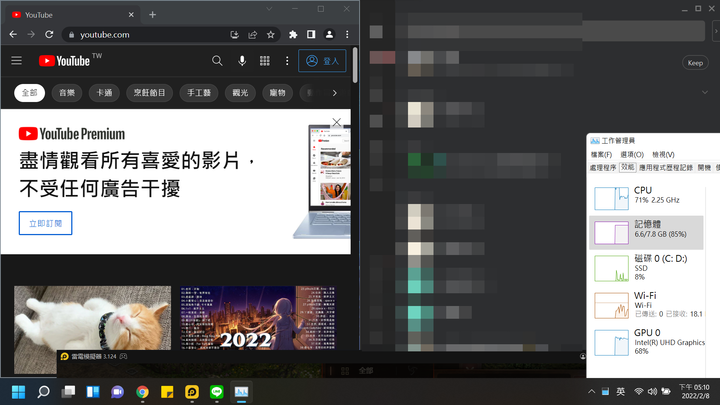Open new Chrome tab
This screenshot has height=405, width=720.
coord(152,15)
